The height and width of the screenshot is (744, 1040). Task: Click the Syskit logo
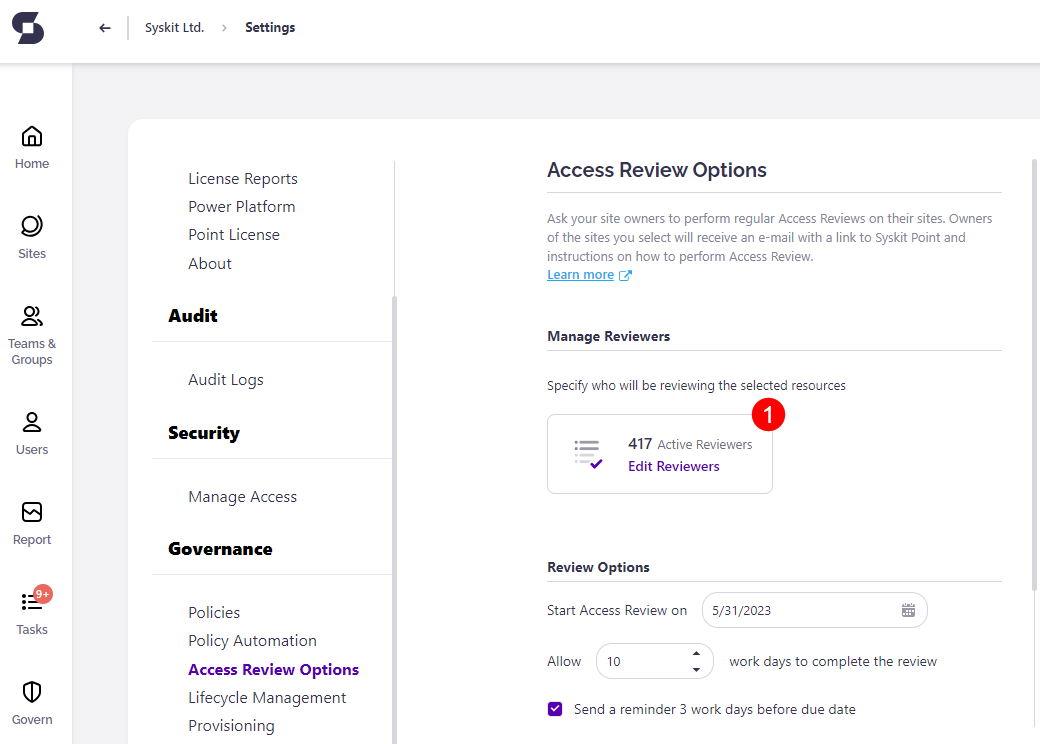point(28,28)
